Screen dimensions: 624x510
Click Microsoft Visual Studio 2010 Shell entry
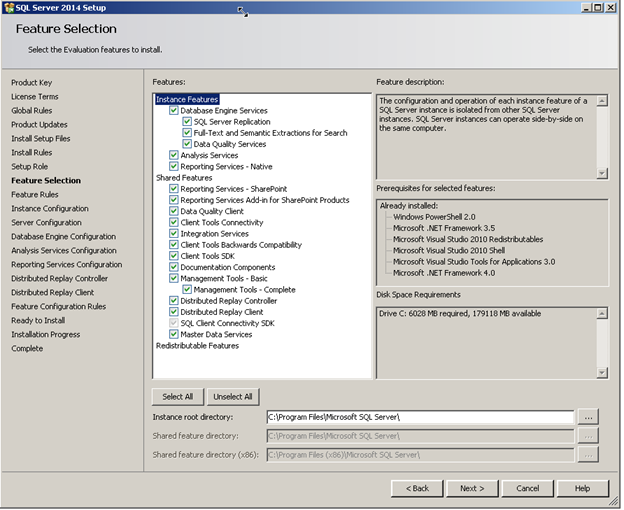click(x=449, y=250)
